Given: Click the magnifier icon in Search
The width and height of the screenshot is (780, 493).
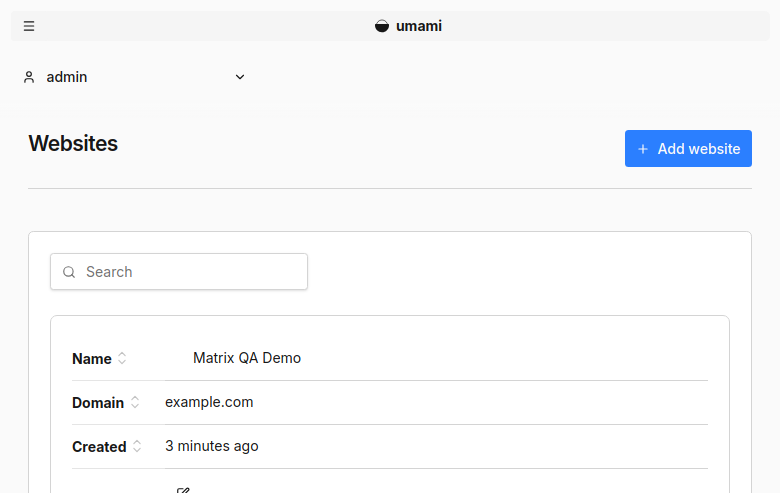Looking at the screenshot, I should click(69, 272).
